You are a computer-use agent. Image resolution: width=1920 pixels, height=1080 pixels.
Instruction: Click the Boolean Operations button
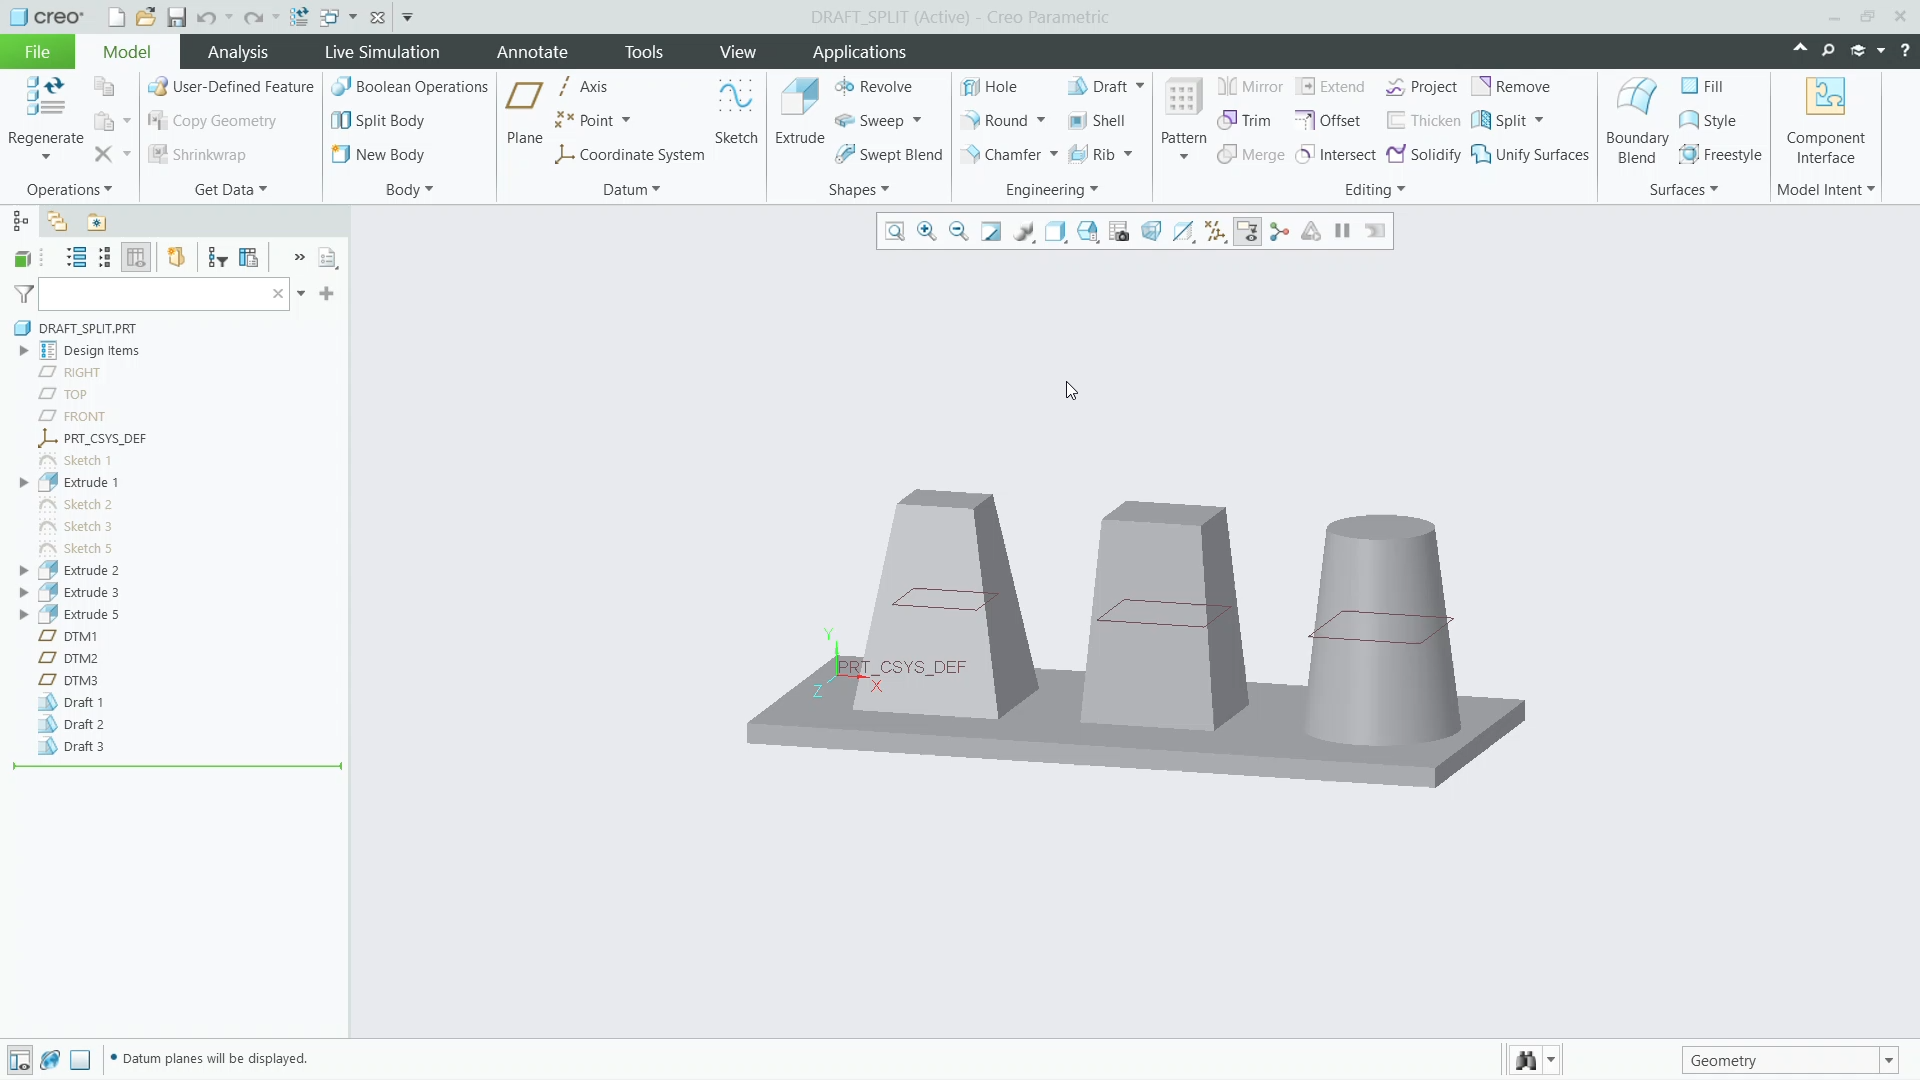[410, 87]
